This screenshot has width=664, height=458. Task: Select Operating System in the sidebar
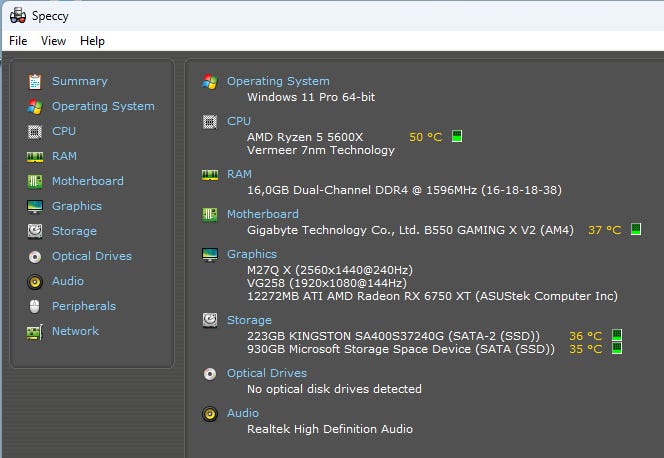103,106
